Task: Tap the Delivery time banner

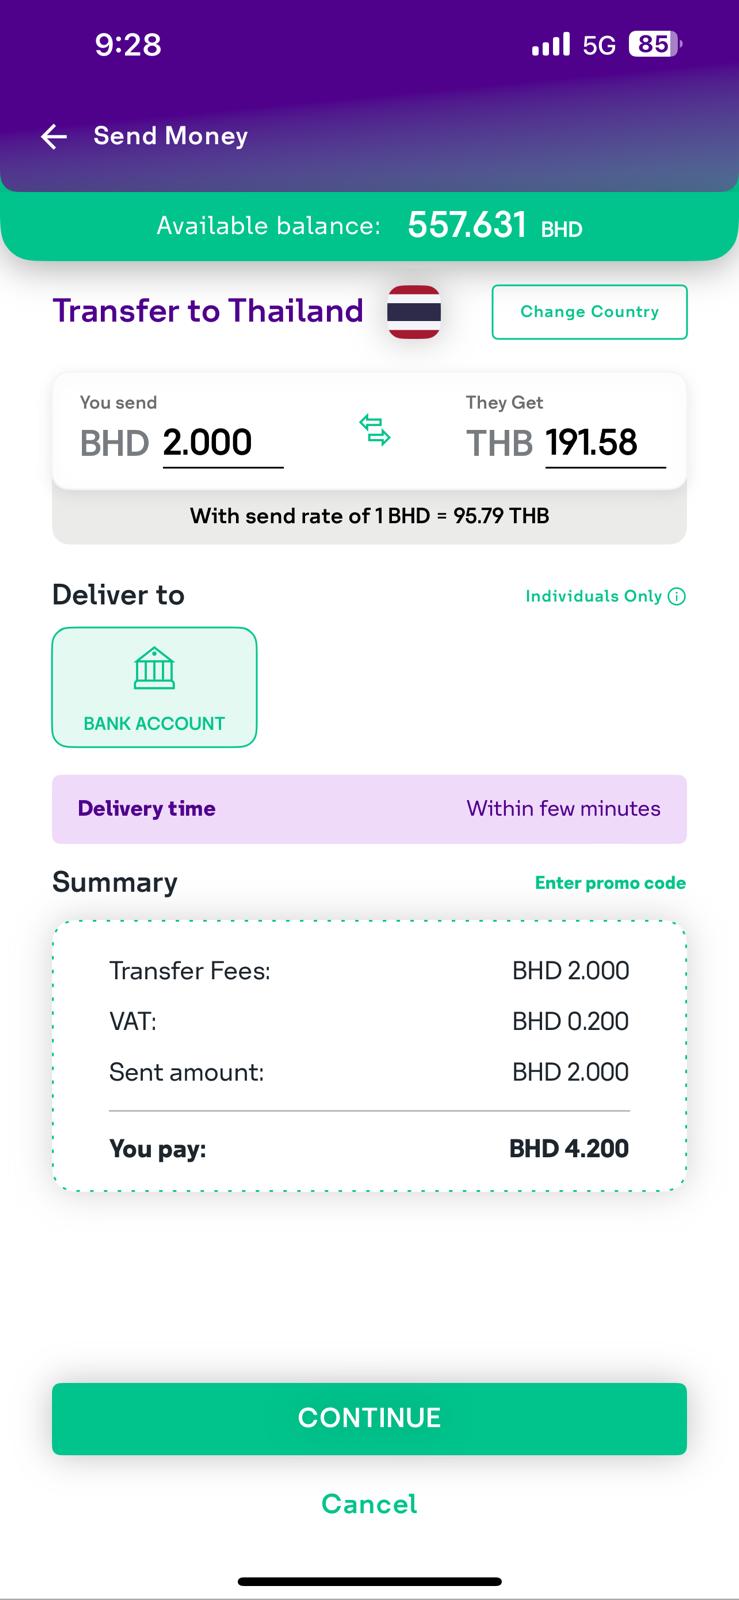Action: coord(369,809)
